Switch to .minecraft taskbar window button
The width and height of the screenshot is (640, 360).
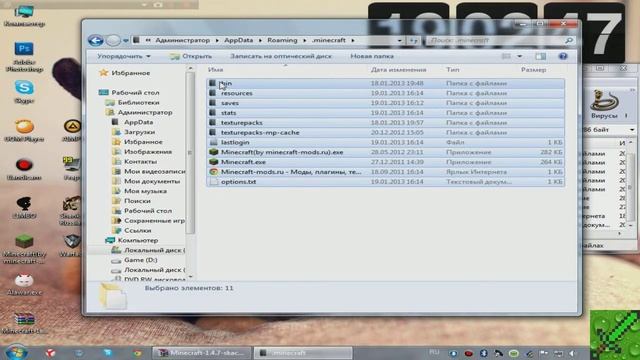[x=302, y=353]
